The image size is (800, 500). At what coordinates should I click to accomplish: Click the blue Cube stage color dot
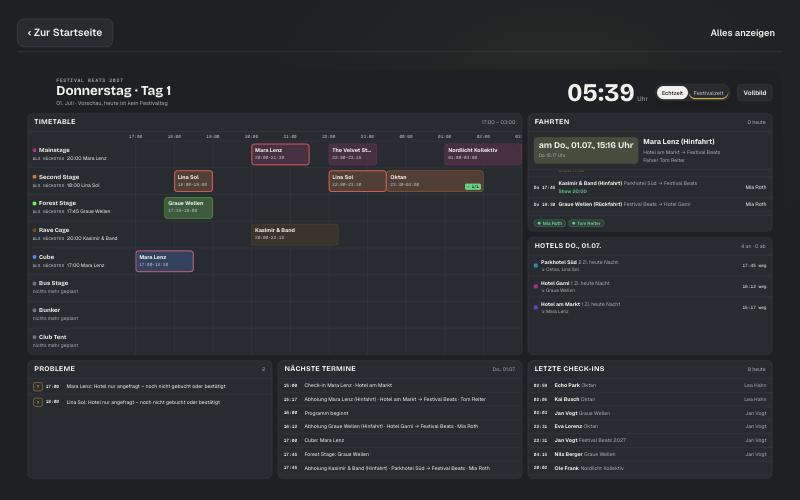[35, 257]
